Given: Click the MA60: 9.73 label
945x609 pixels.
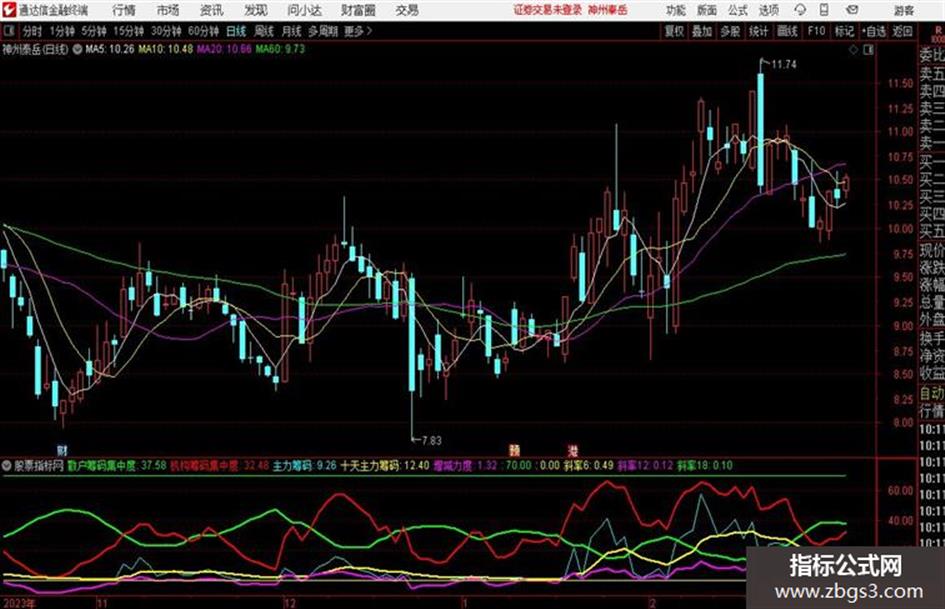Looking at the screenshot, I should coord(280,49).
